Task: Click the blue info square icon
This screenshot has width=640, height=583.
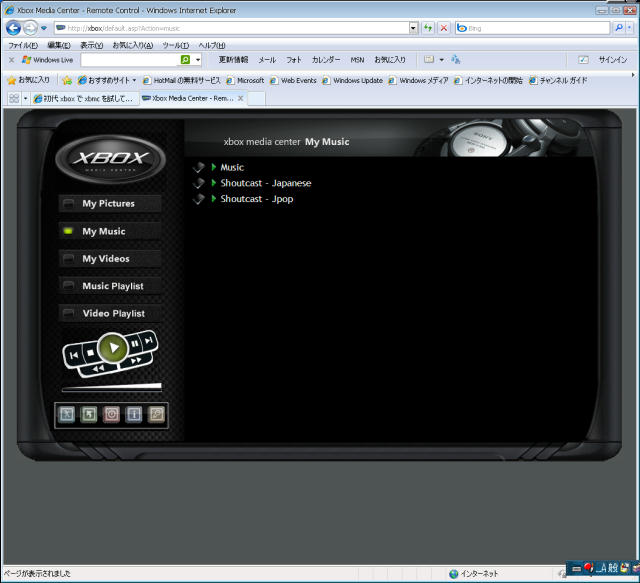Action: click(134, 415)
